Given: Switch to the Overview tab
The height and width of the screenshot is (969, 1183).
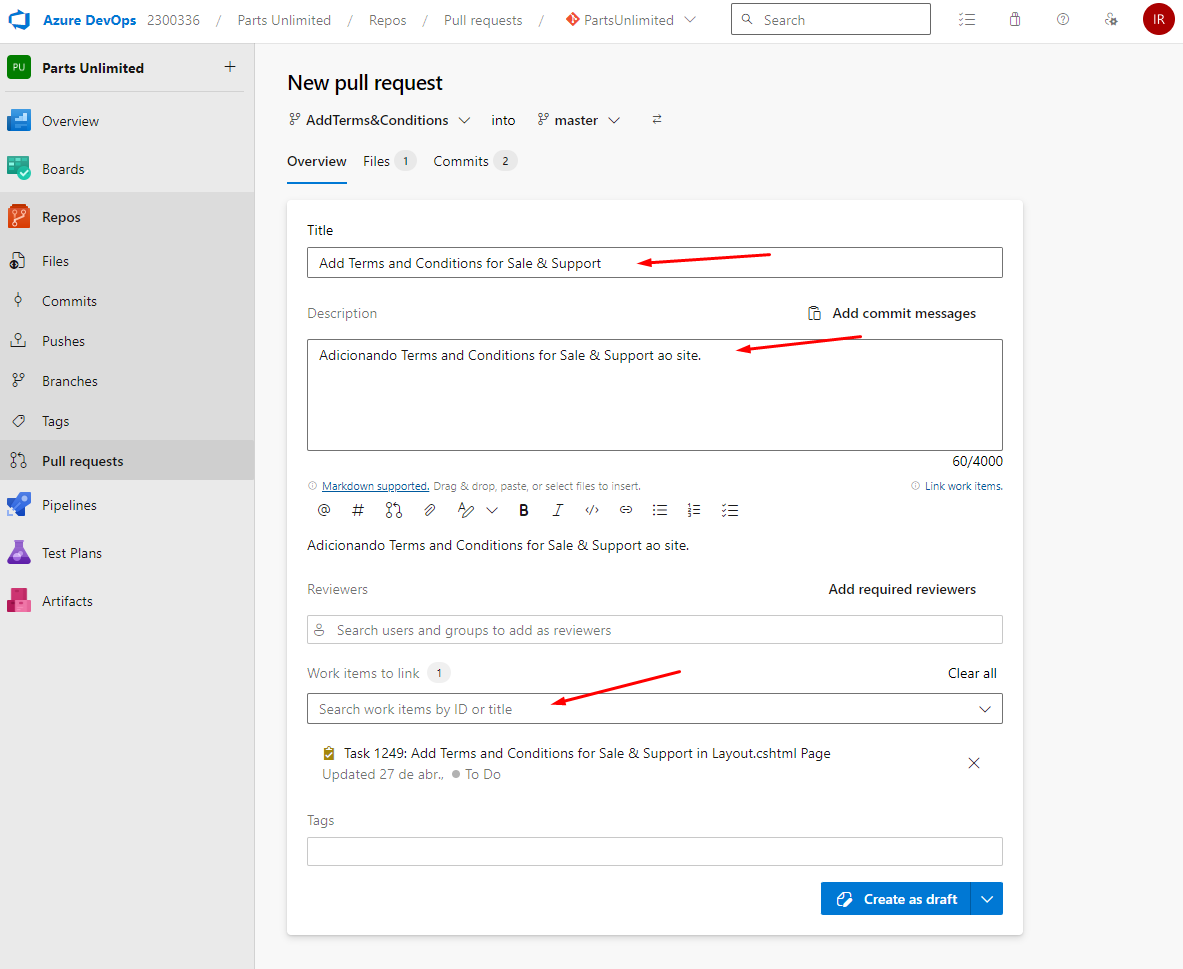Looking at the screenshot, I should point(317,161).
